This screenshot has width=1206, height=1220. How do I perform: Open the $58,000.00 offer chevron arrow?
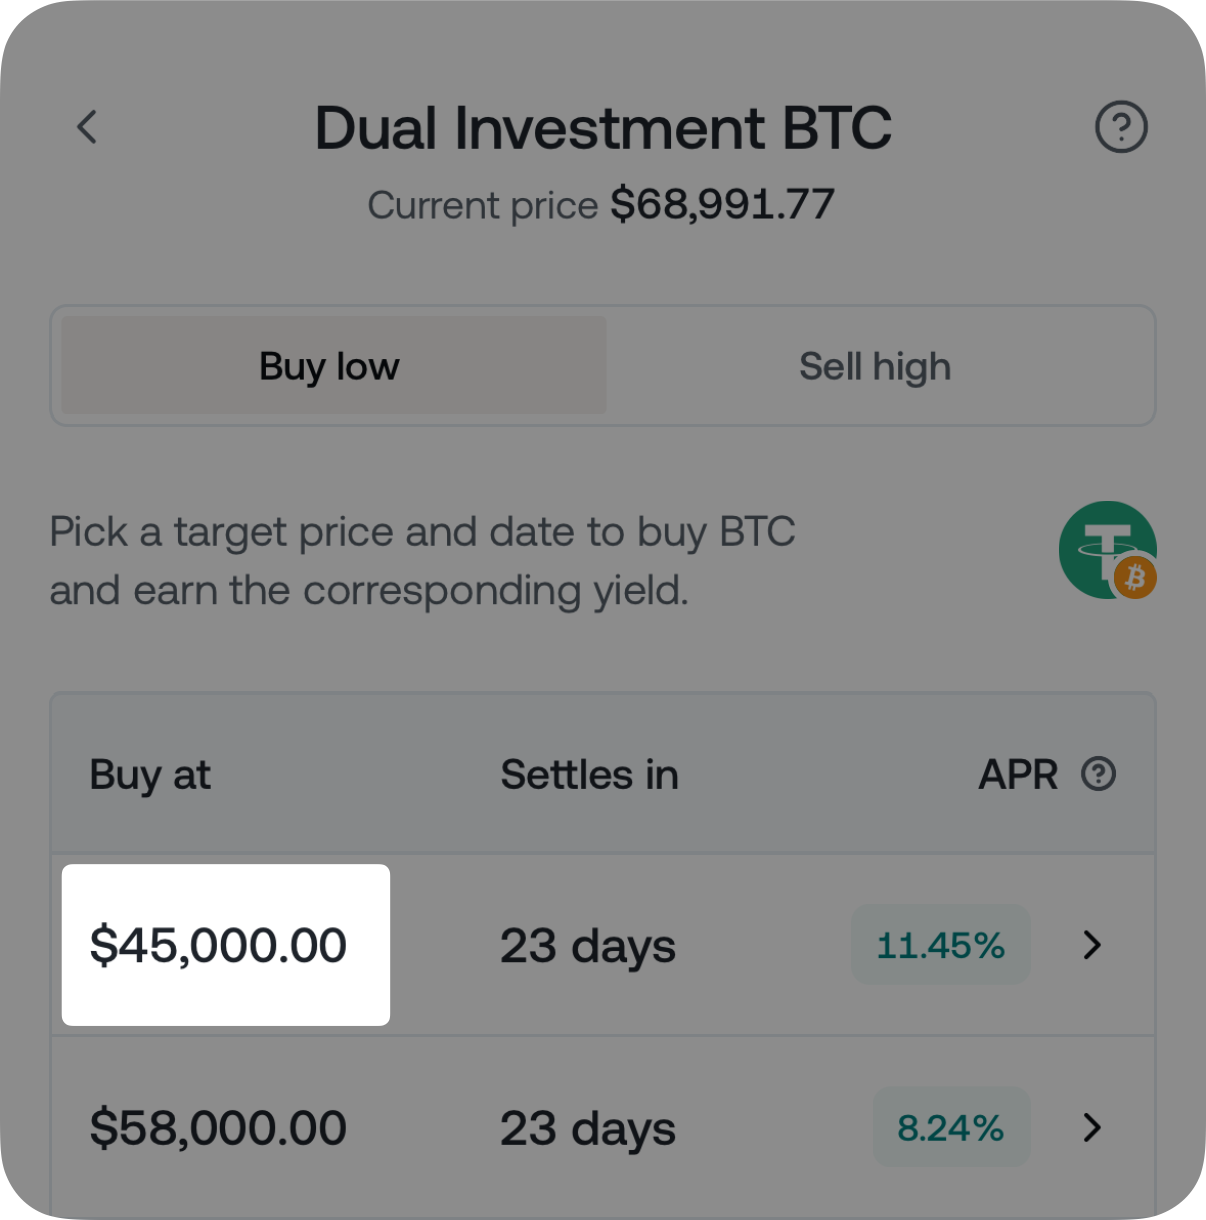click(1092, 1128)
